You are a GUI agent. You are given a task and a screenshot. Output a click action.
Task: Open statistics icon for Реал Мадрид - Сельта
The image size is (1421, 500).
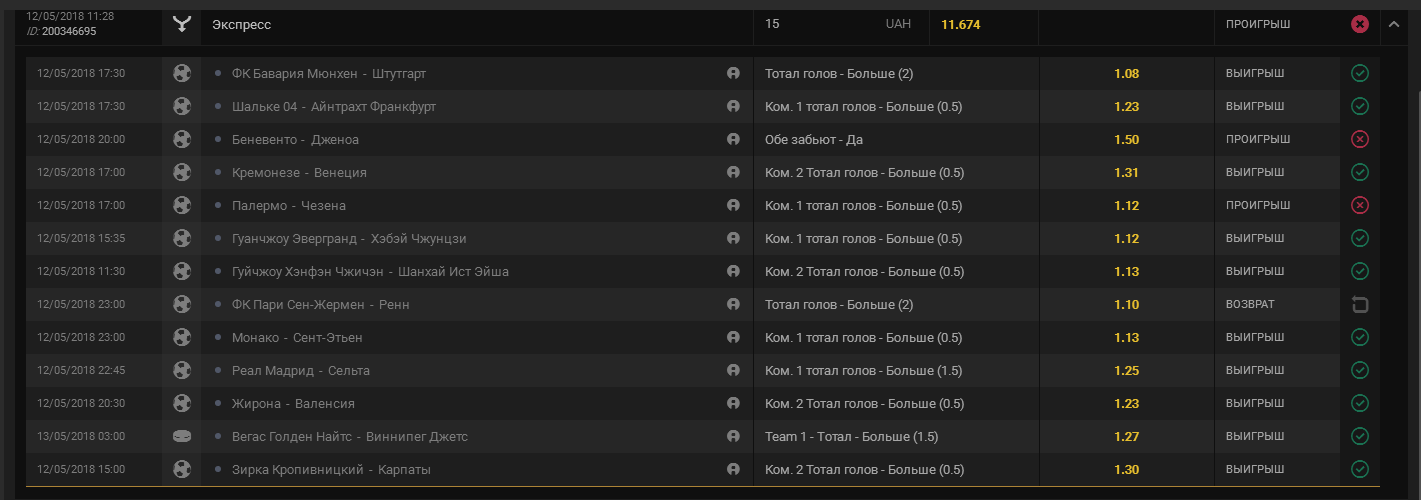coord(733,370)
